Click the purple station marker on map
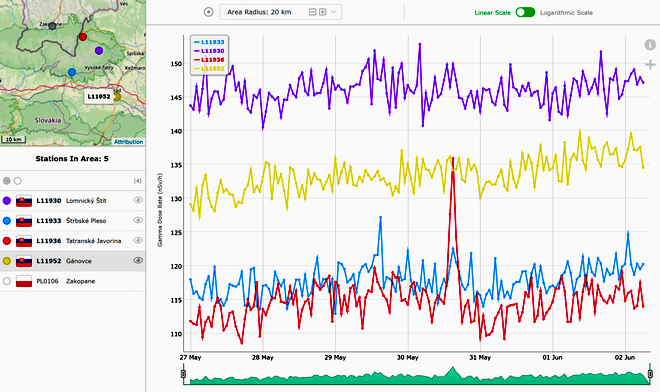Screen dimensions: 660x392 99,51
